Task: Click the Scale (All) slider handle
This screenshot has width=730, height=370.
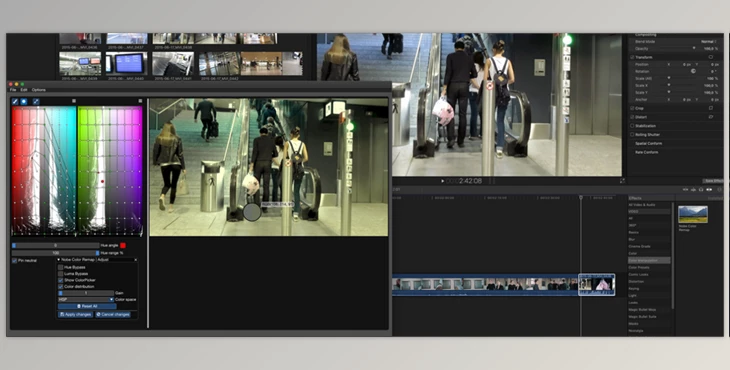Action: [669, 78]
